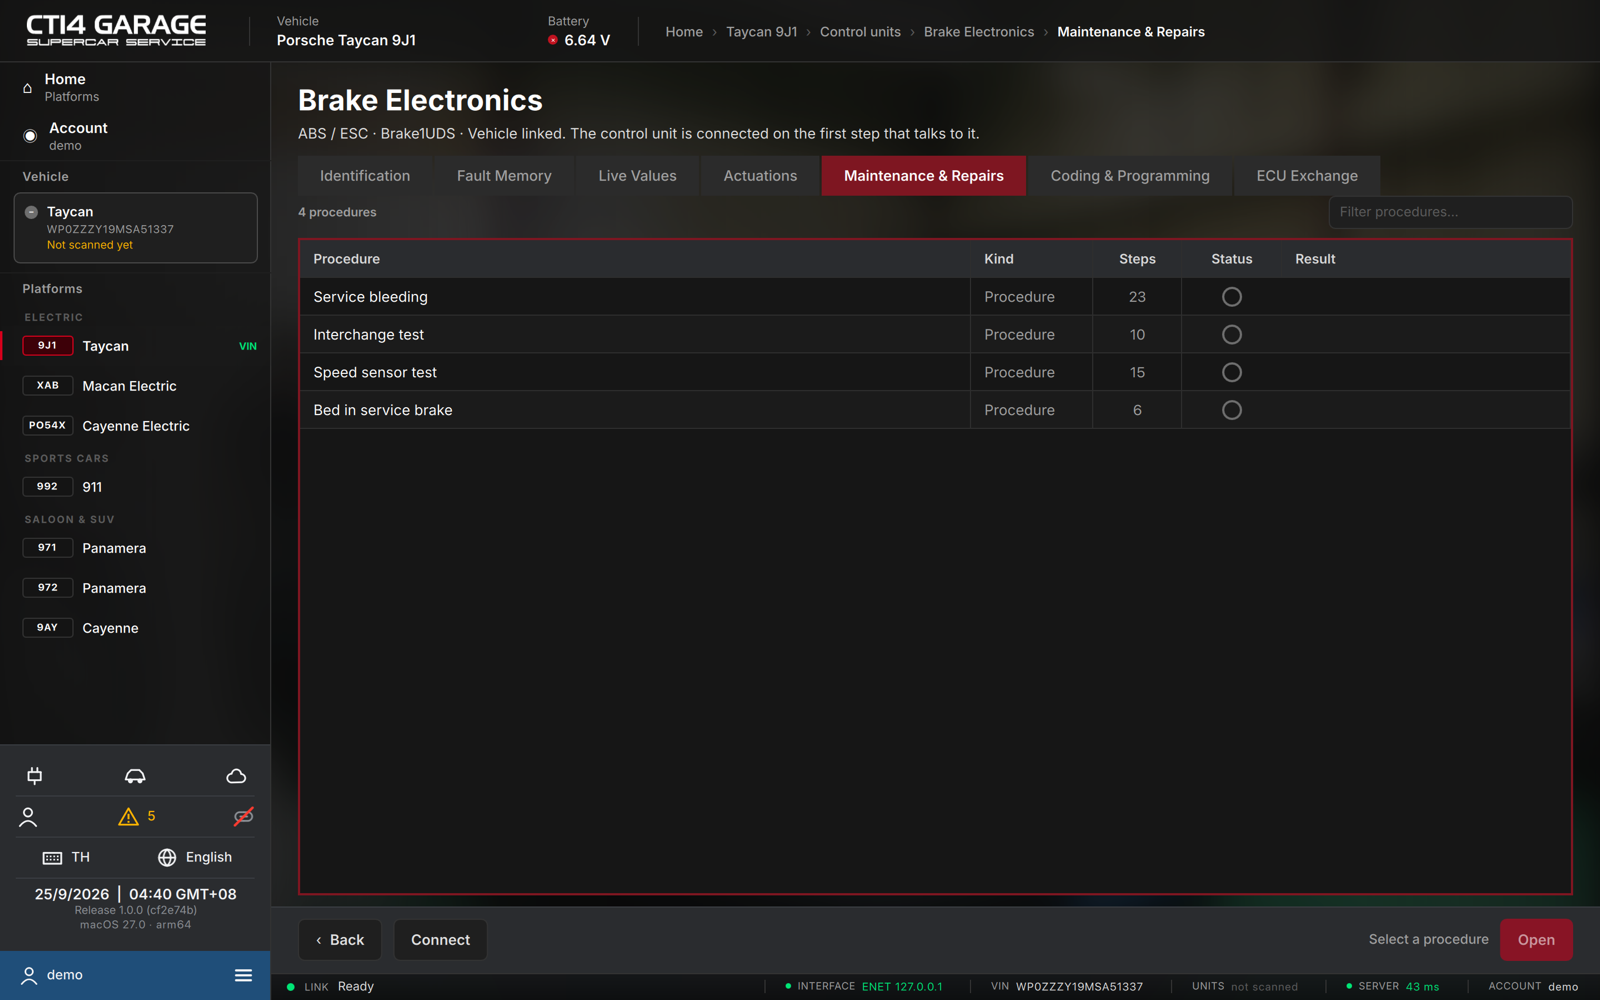Click the car icon in bottom panel
The height and width of the screenshot is (1000, 1600).
(x=135, y=776)
